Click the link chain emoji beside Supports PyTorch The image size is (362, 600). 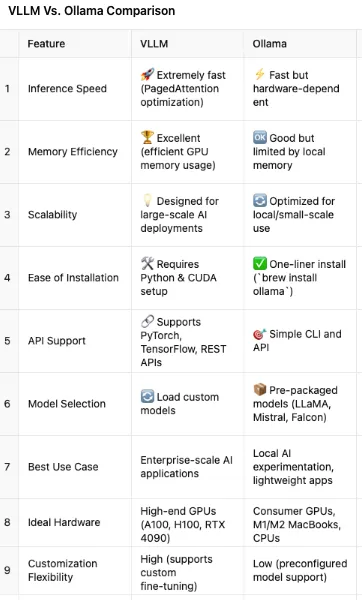pyautogui.click(x=147, y=321)
